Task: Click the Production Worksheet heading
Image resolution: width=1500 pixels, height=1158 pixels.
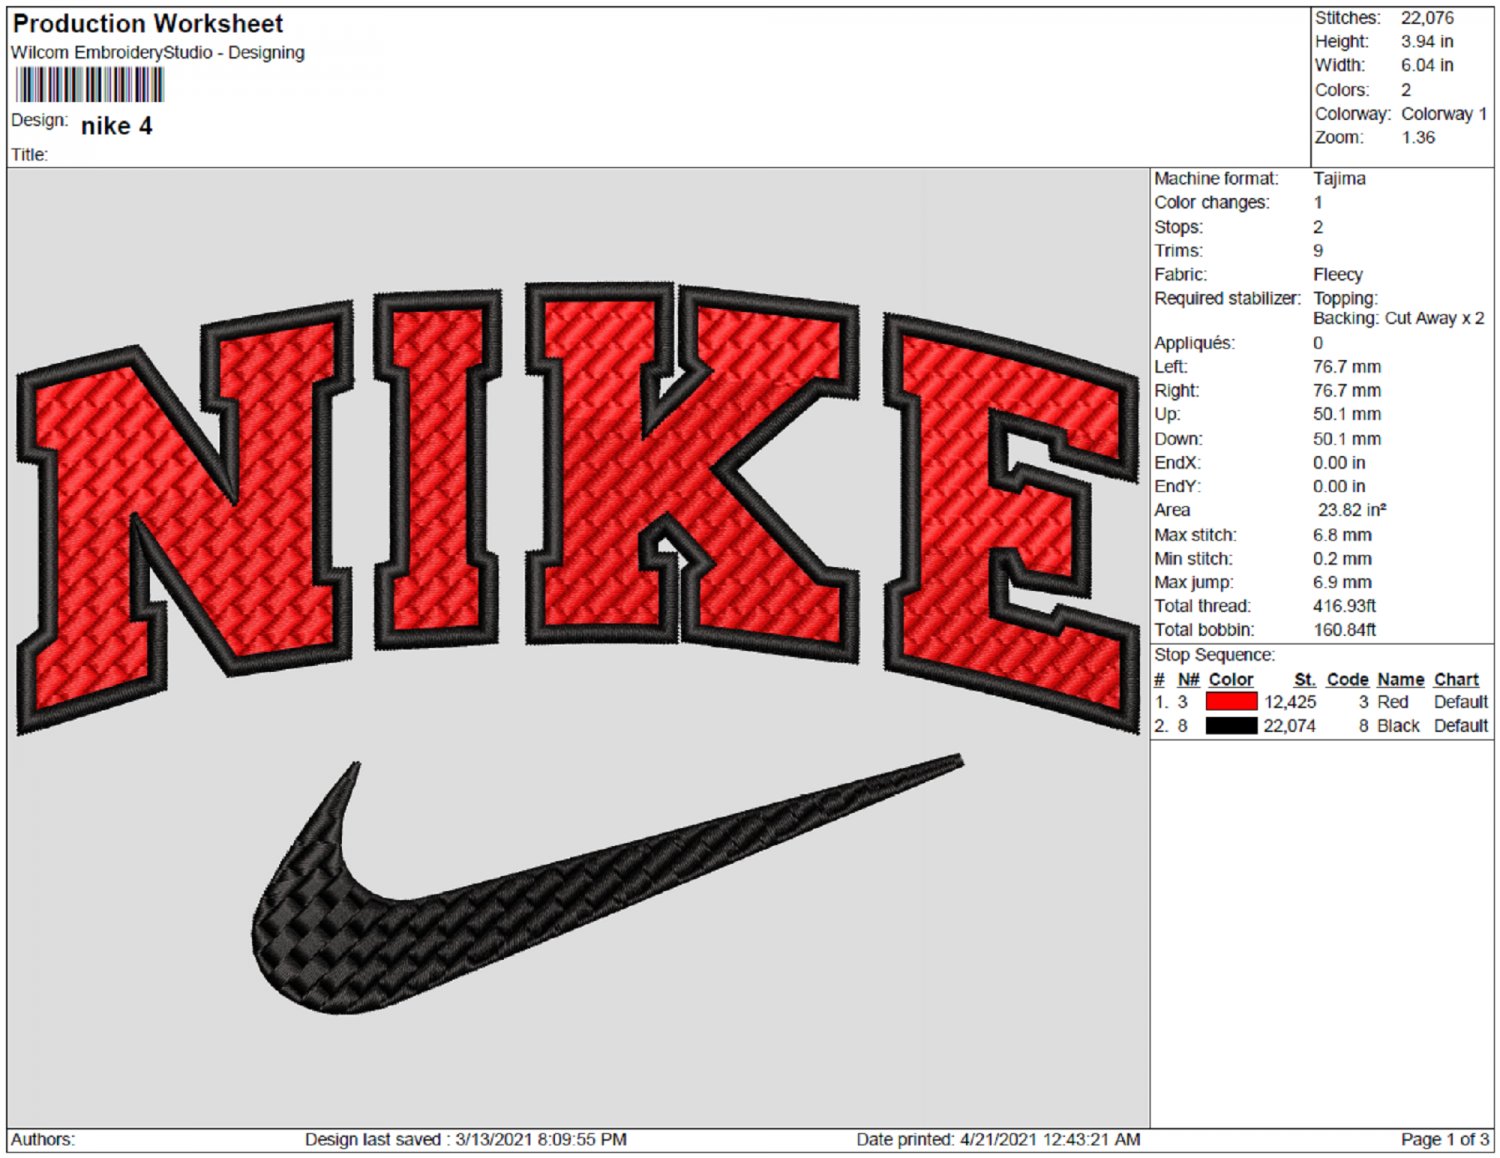Action: 148,23
